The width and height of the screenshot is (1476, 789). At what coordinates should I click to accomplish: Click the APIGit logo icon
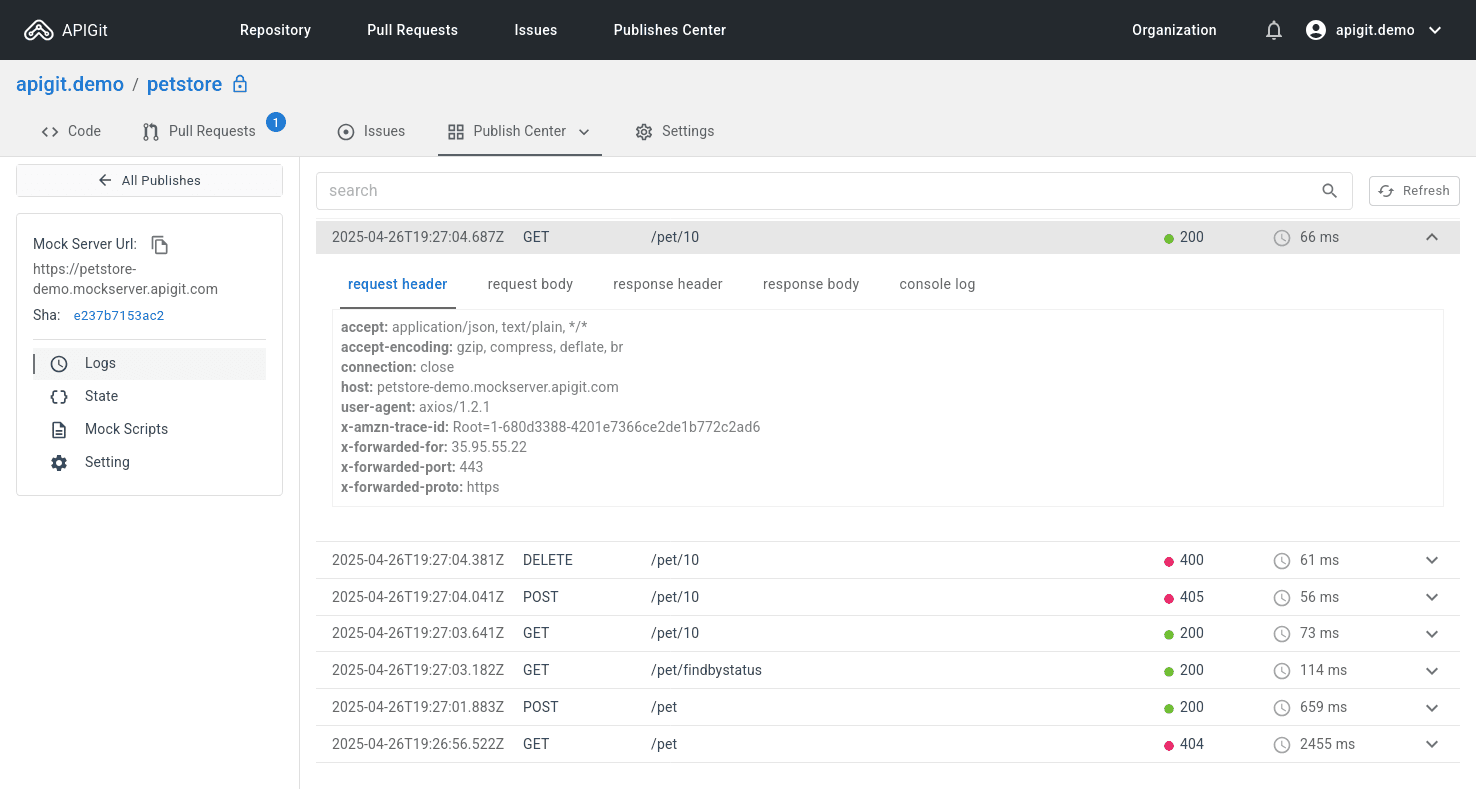[x=39, y=30]
